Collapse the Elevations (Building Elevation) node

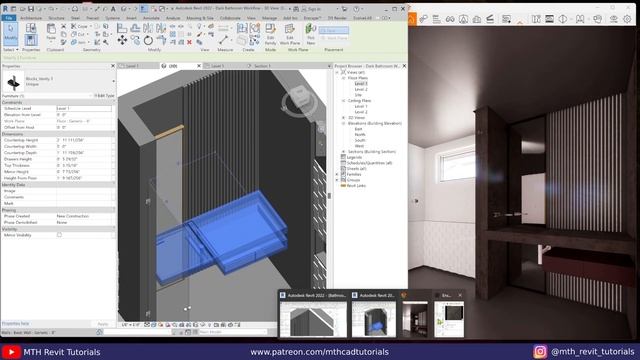[x=343, y=123]
